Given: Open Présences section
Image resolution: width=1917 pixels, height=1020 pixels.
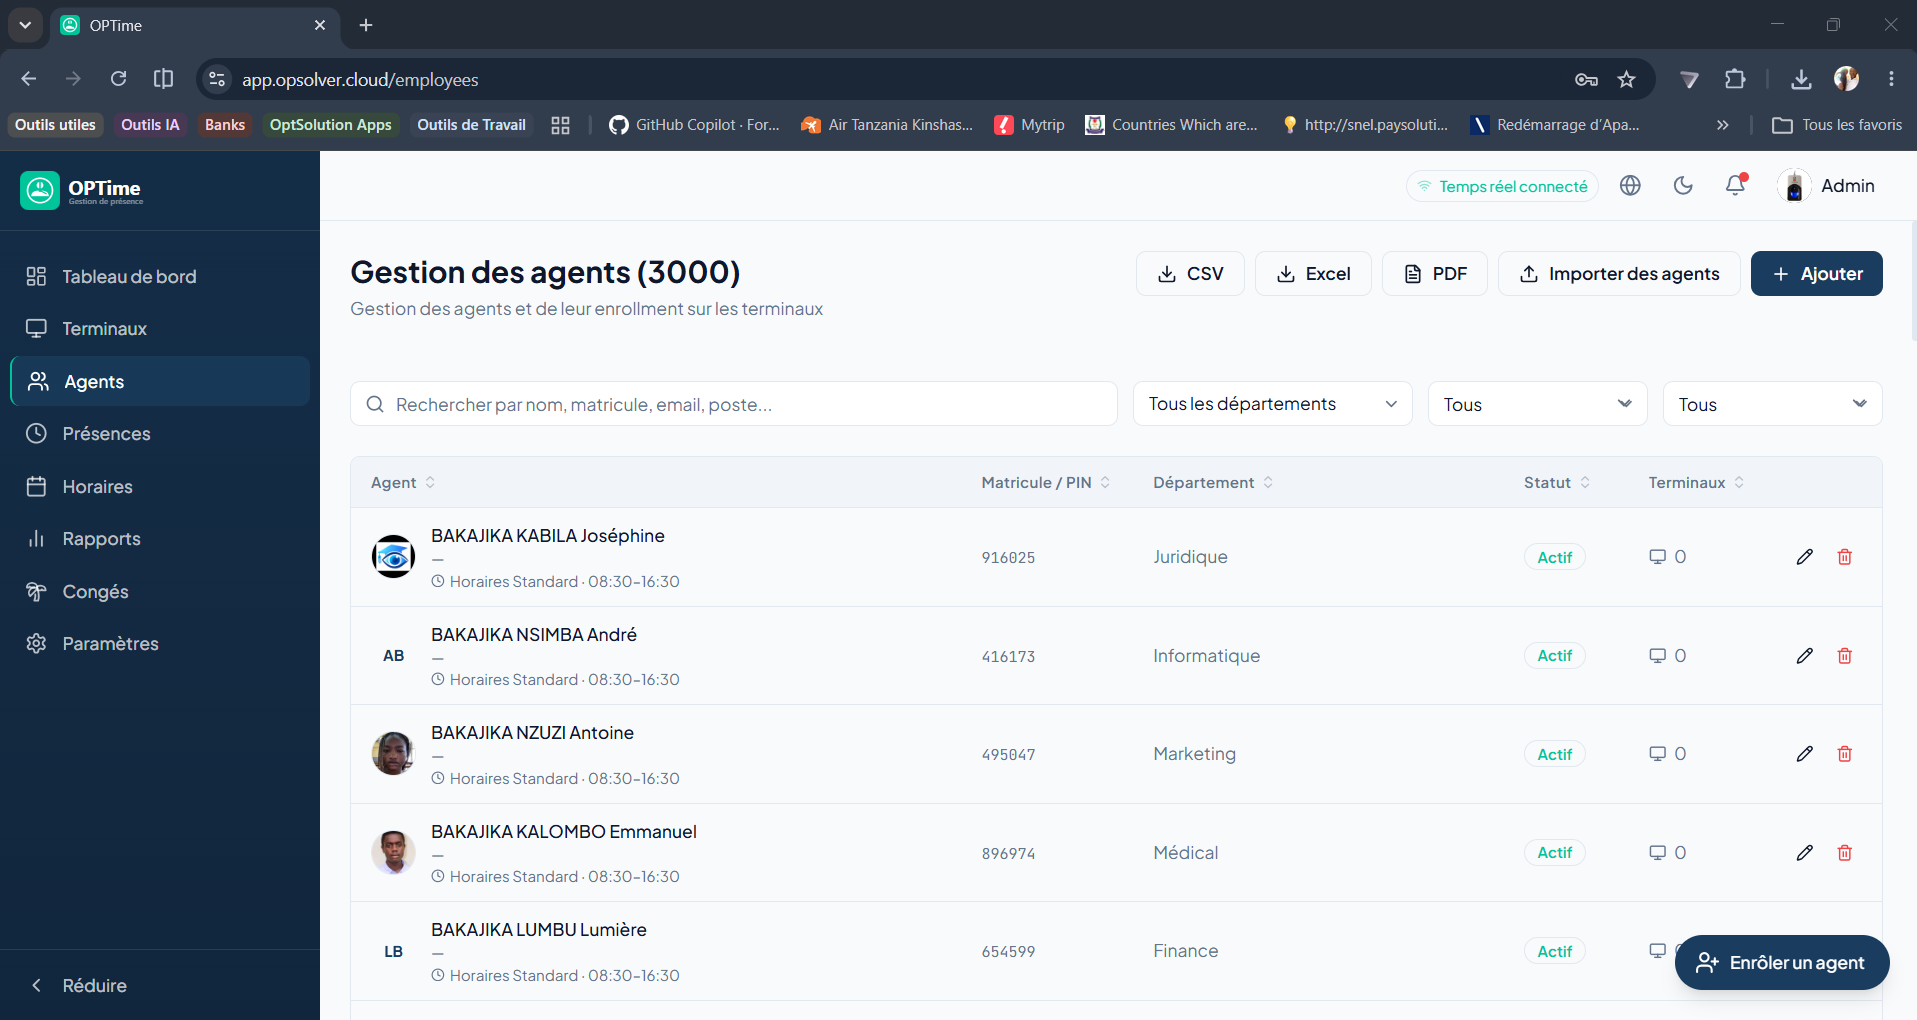Looking at the screenshot, I should [x=160, y=434].
